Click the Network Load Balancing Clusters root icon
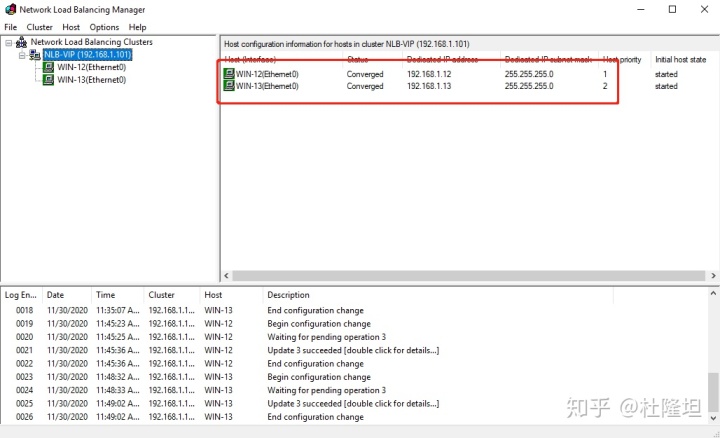720x438 pixels. 22,42
